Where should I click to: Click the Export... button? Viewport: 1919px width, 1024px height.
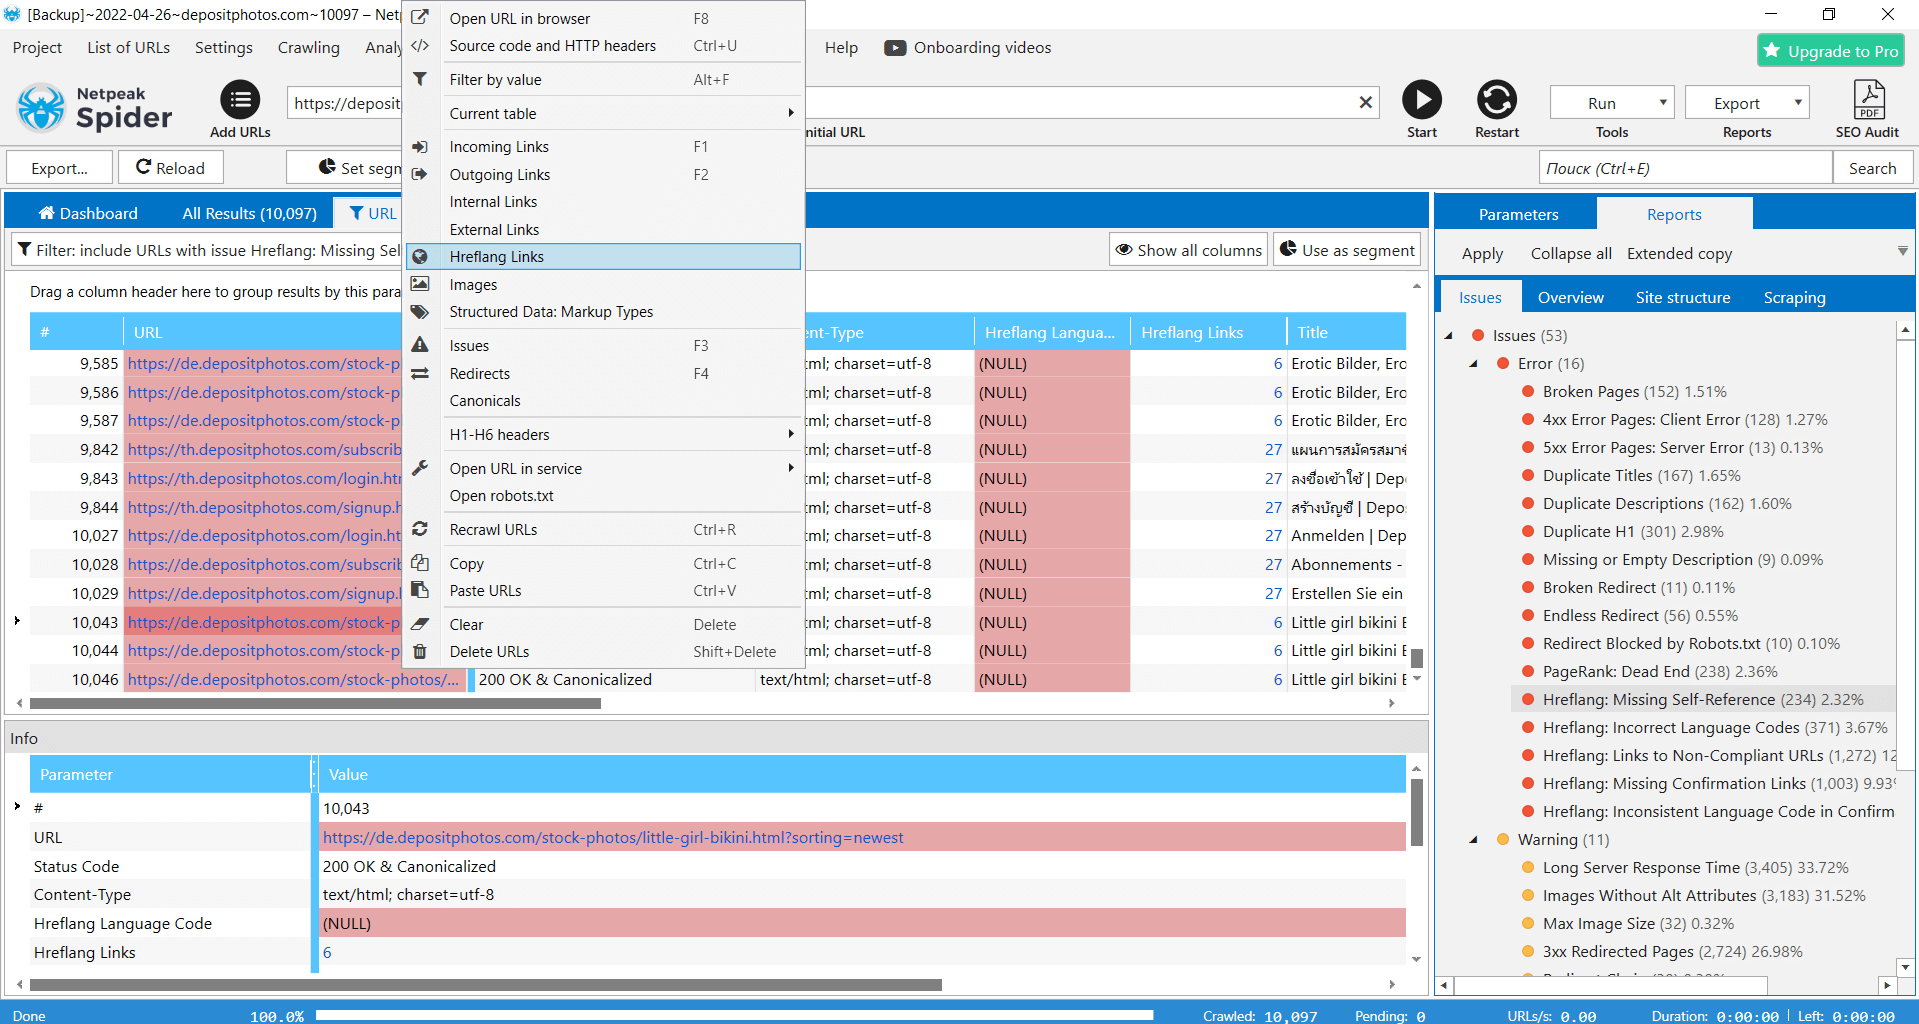[59, 168]
